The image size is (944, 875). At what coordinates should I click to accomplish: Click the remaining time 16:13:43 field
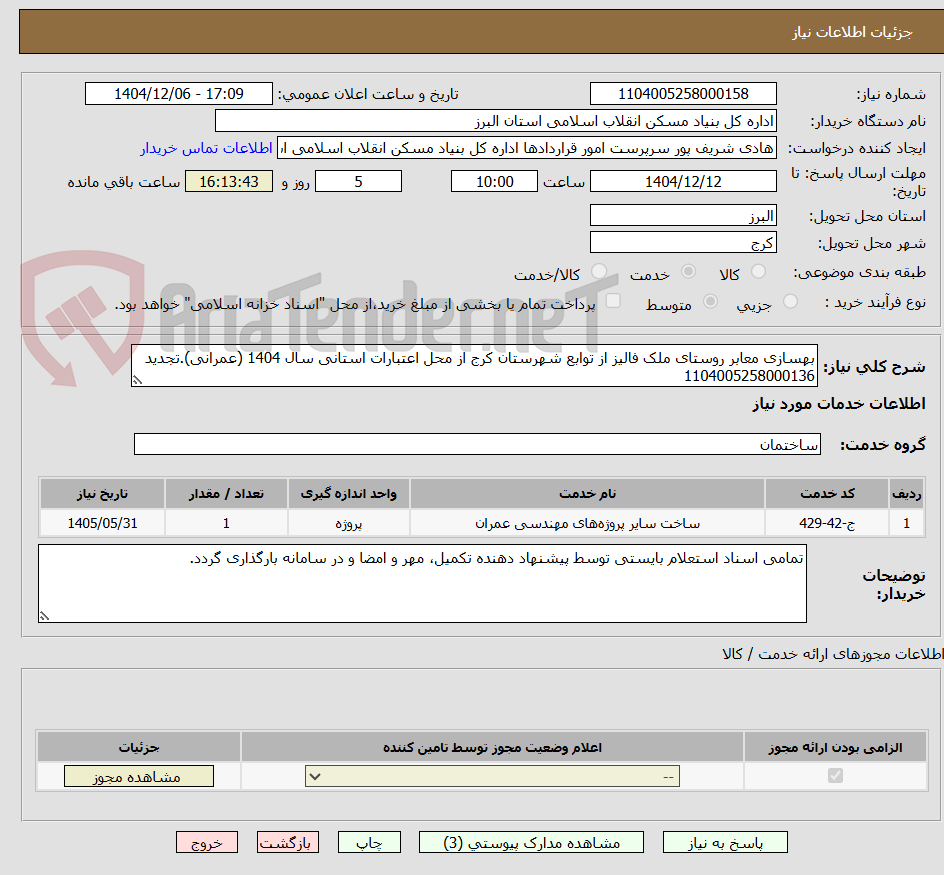[229, 181]
